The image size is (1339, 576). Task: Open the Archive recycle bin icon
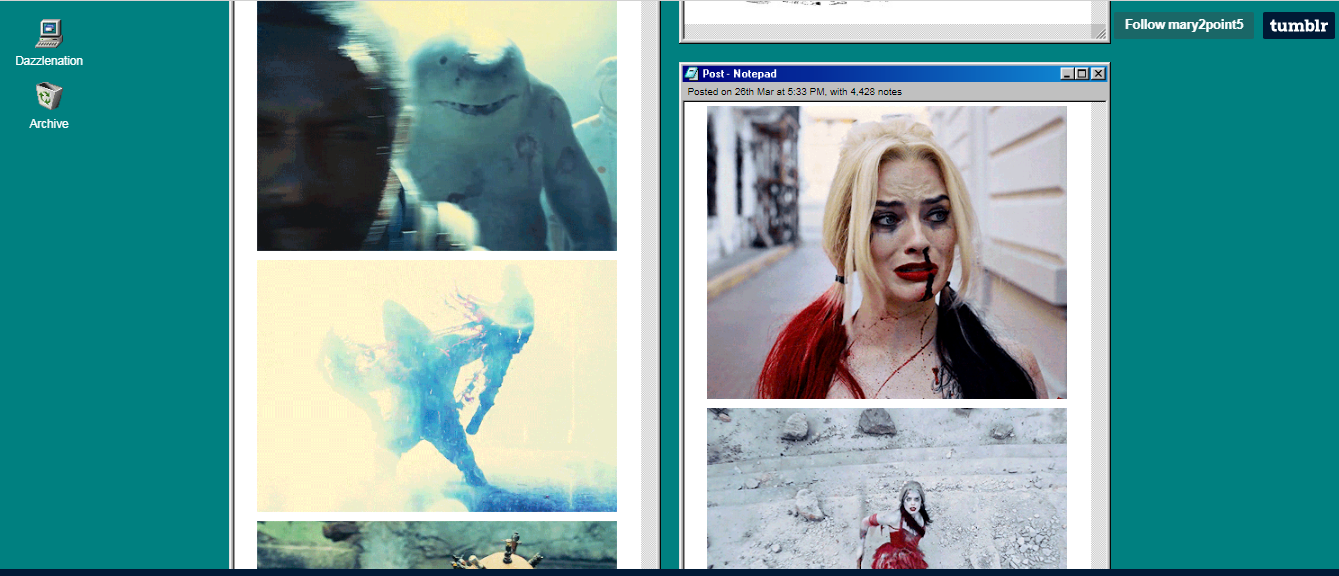[49, 96]
